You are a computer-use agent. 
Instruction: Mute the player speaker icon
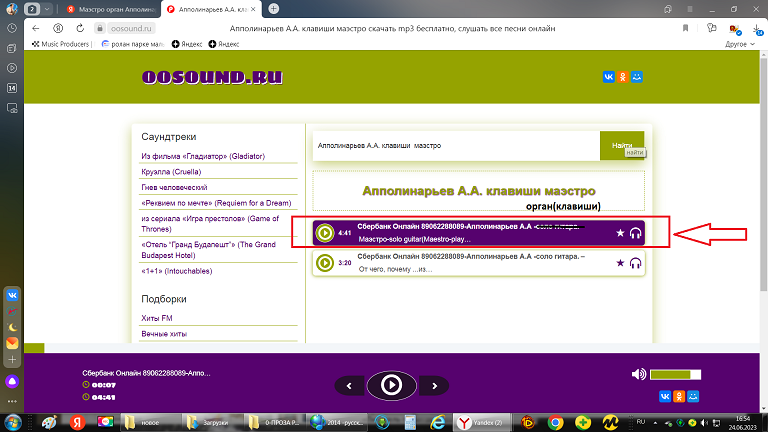point(638,375)
